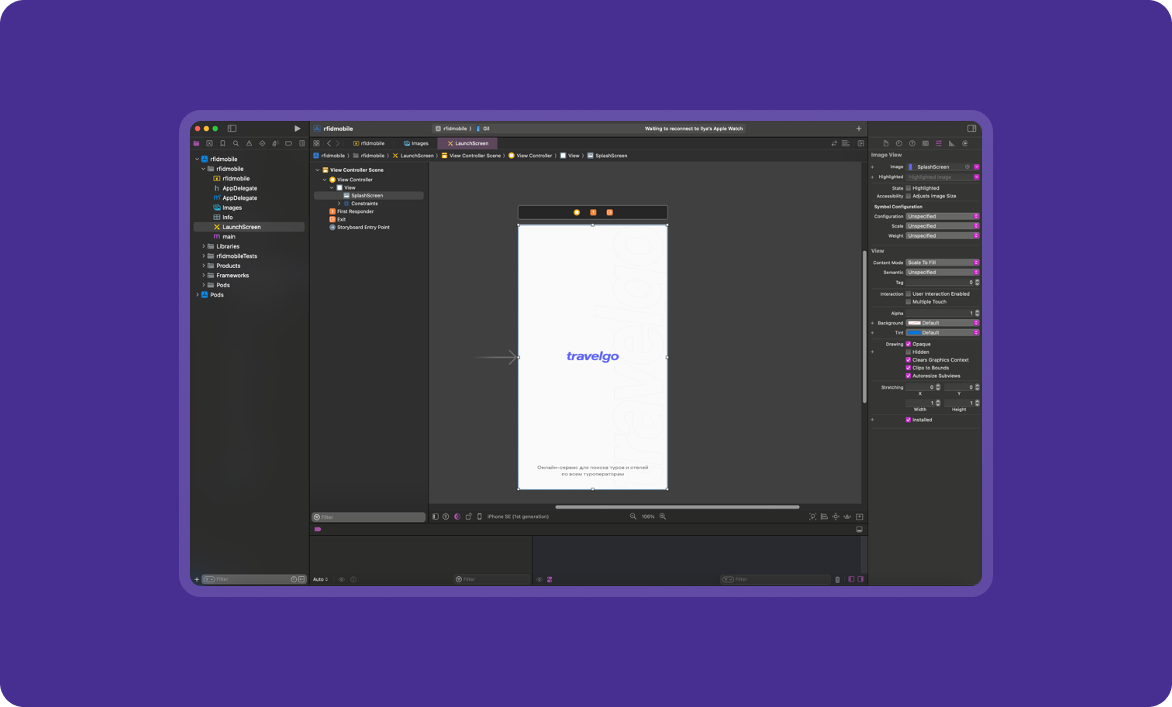
Task: Open the Background color selector
Action: pos(942,323)
